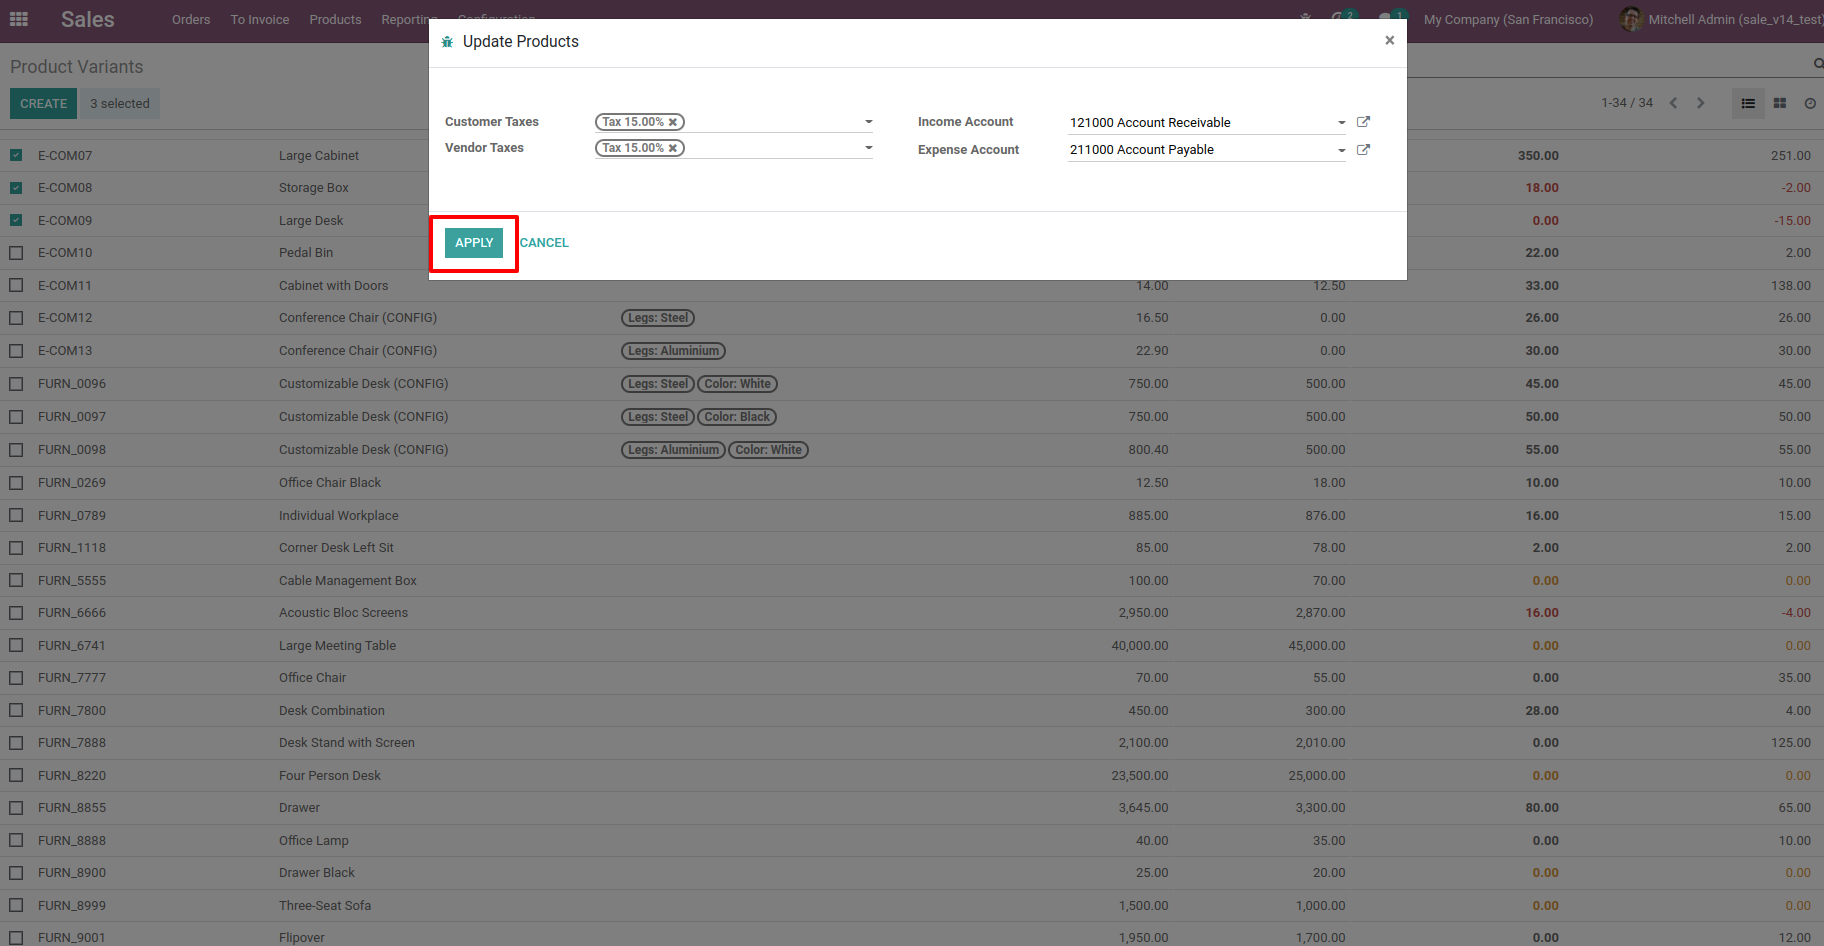Screen dimensions: 1824x946
Task: Expand the Customer Taxes dropdown arrow
Action: (868, 122)
